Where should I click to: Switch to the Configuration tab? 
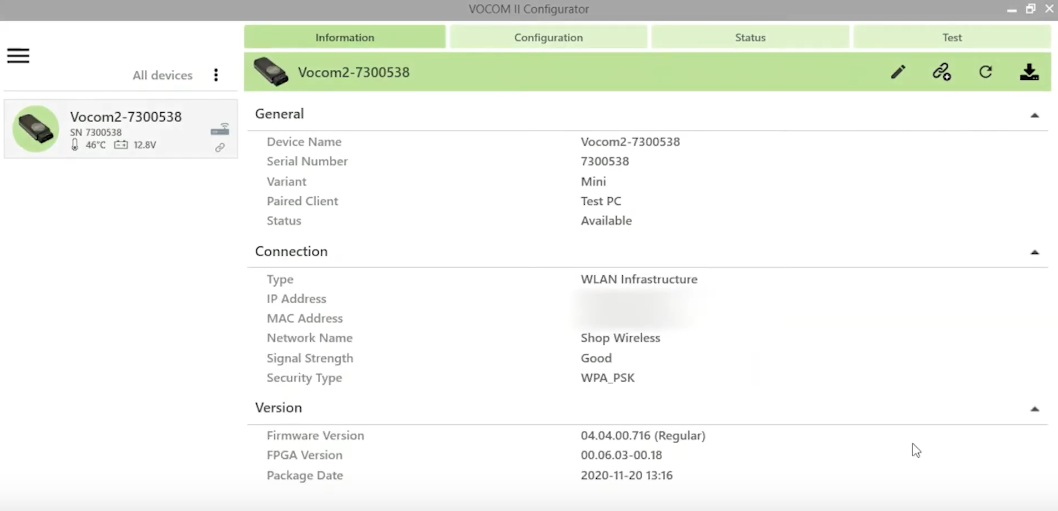click(549, 37)
